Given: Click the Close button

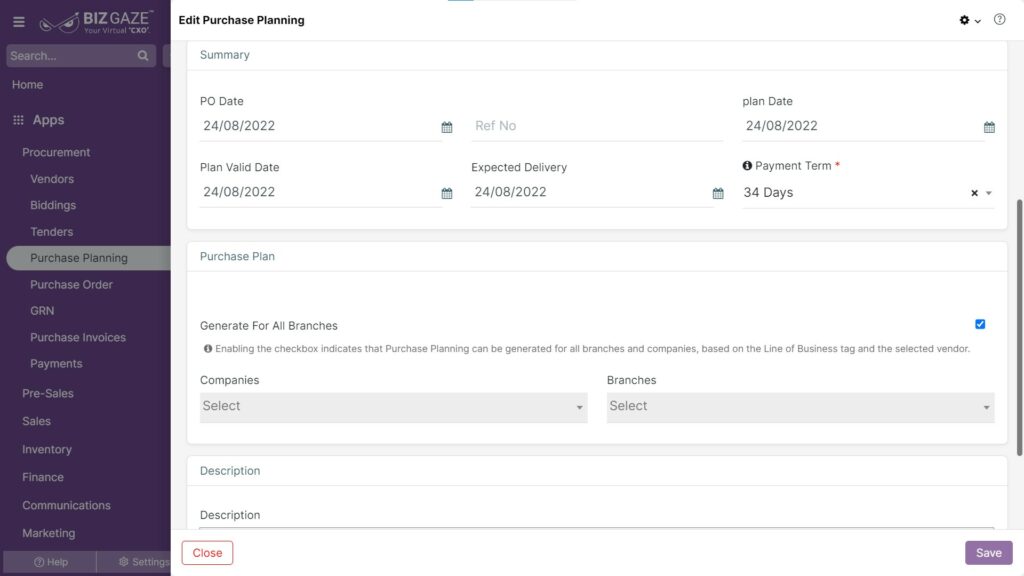Looking at the screenshot, I should pos(207,552).
